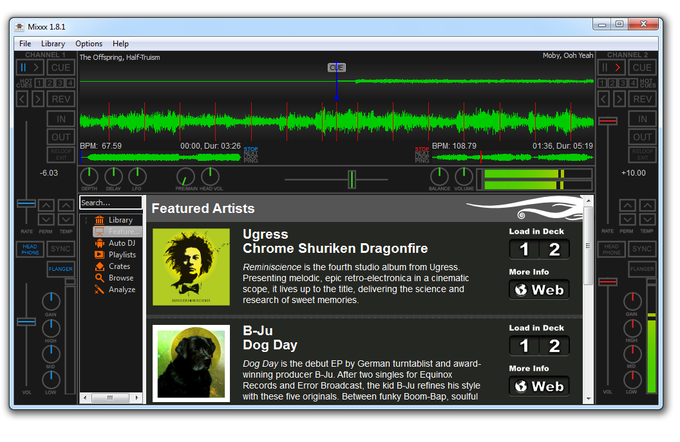This screenshot has height=442, width=680.
Task: Click the Channel 2 GAIN knob
Action: [x=632, y=301]
